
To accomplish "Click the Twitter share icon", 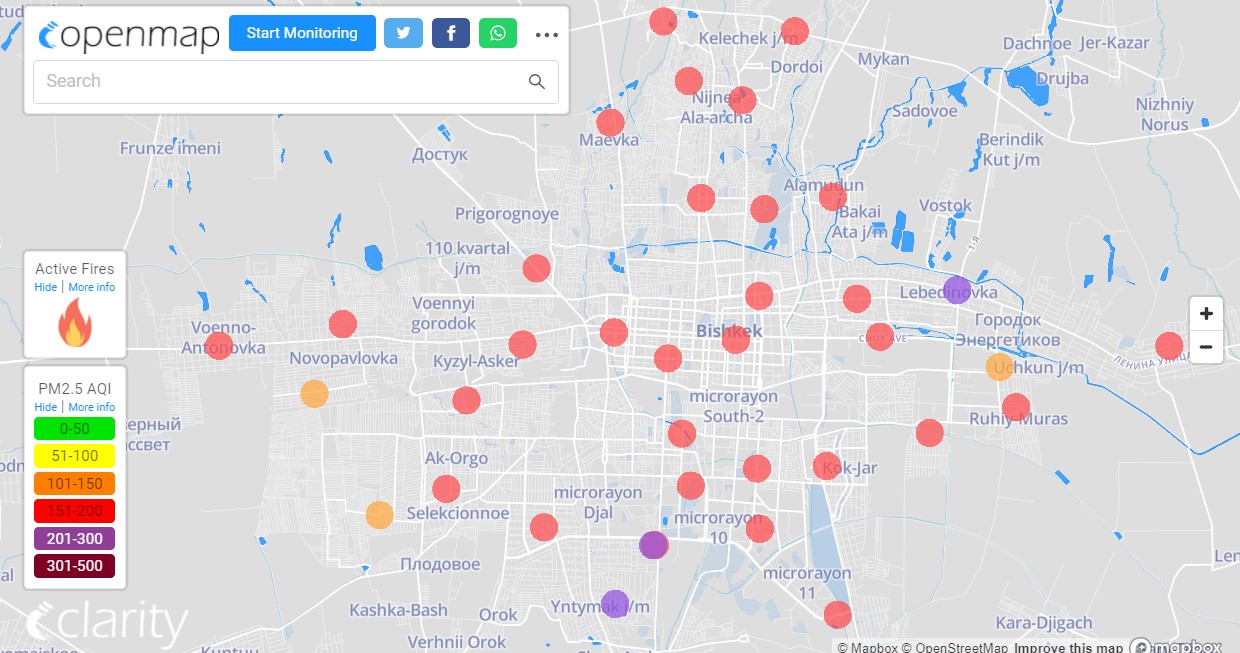I will 403,33.
